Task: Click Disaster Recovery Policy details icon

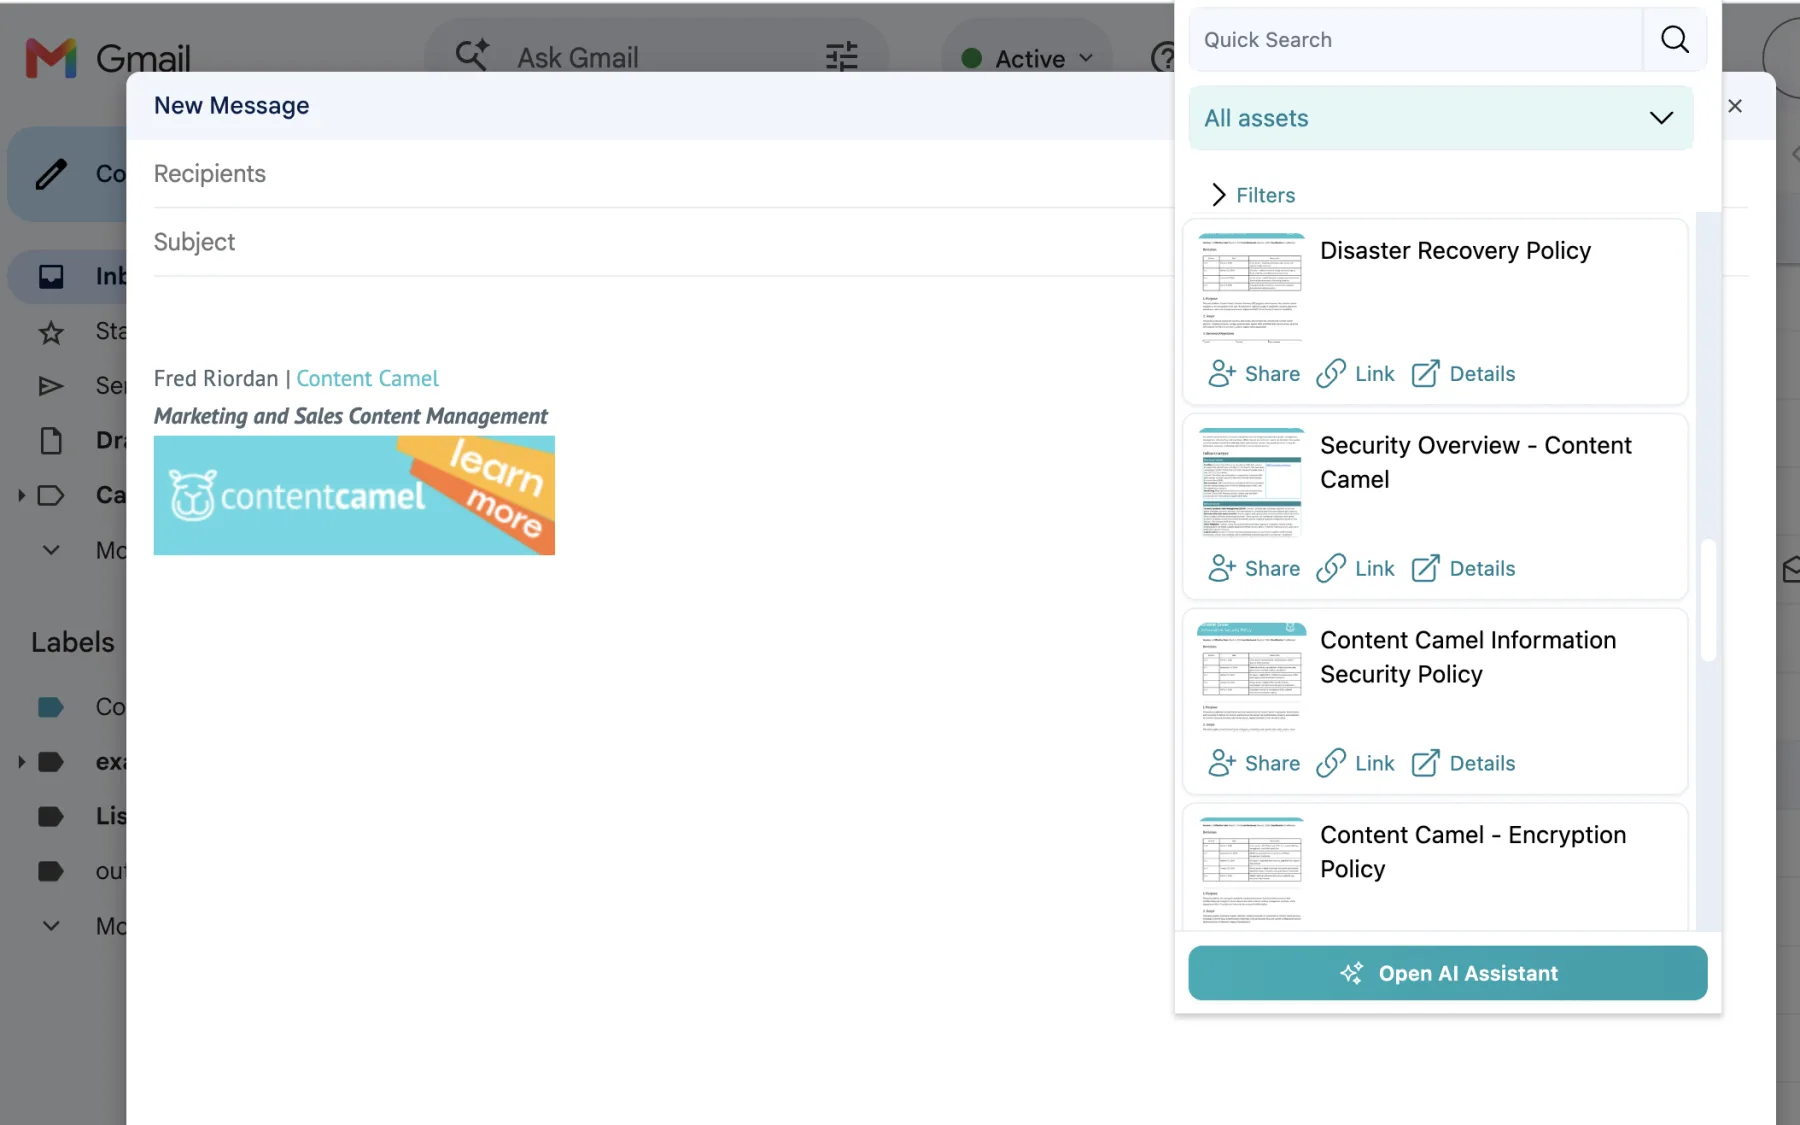Action: pyautogui.click(x=1425, y=374)
